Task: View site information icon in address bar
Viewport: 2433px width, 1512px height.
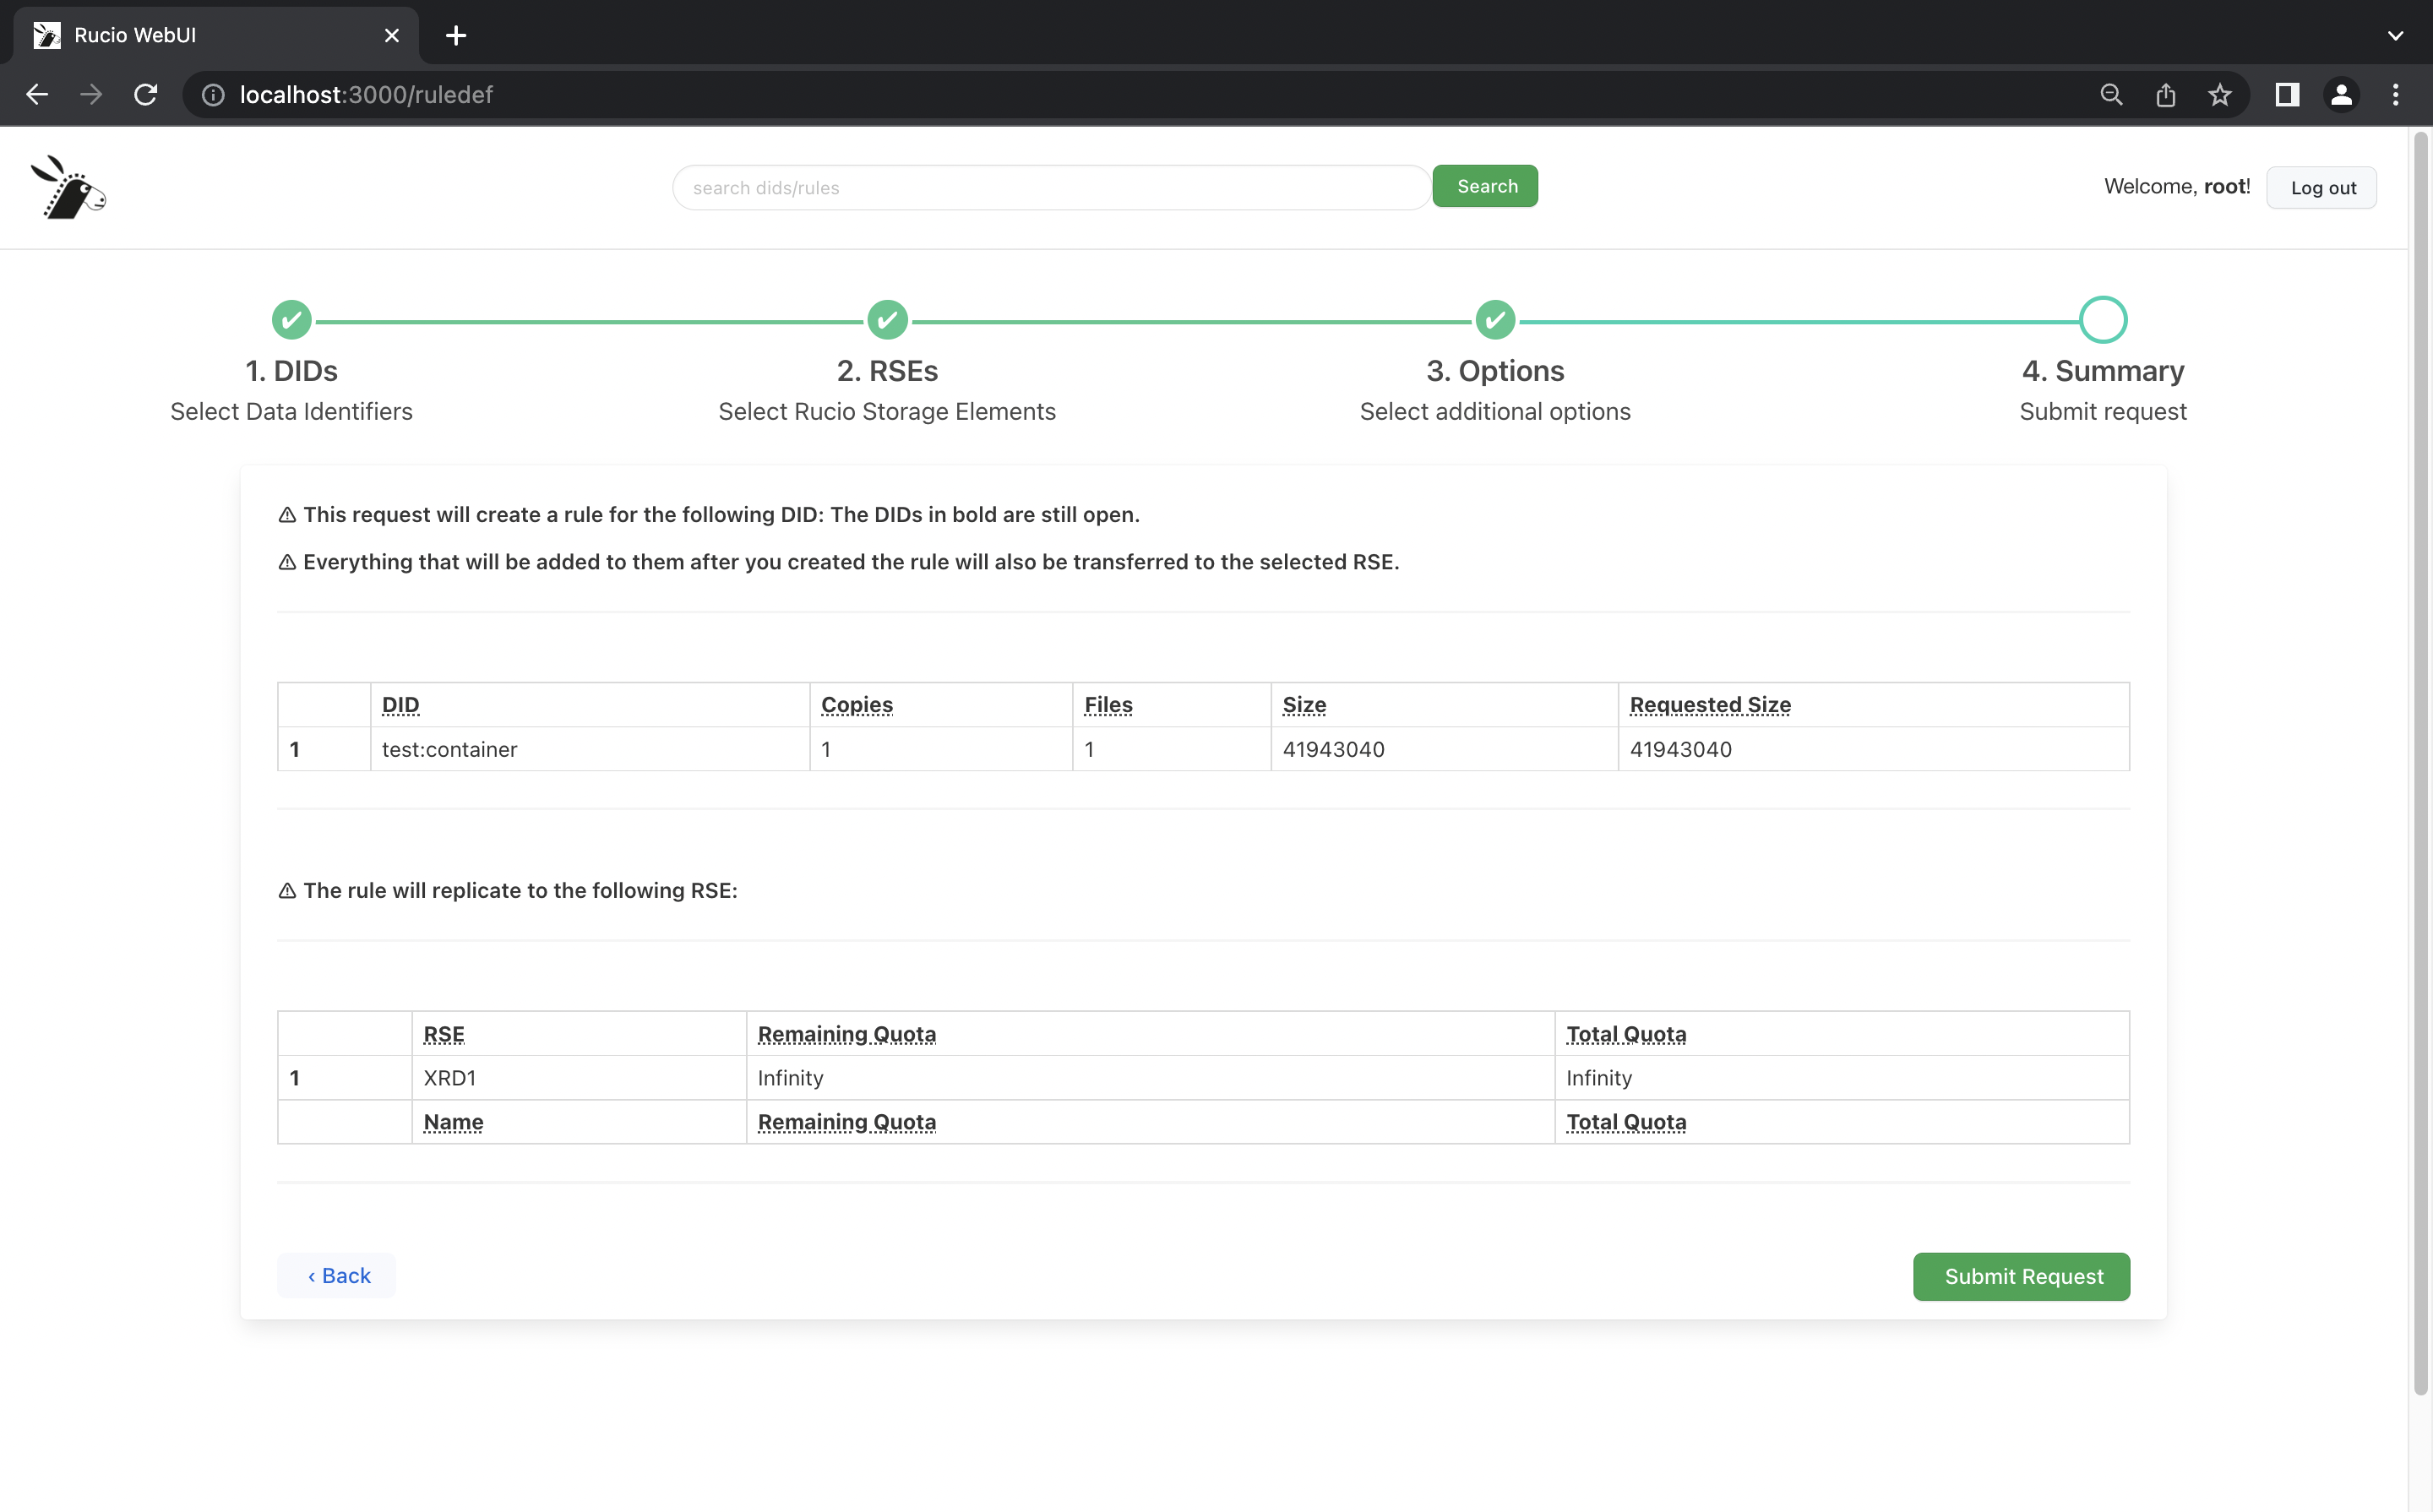Action: (x=212, y=94)
